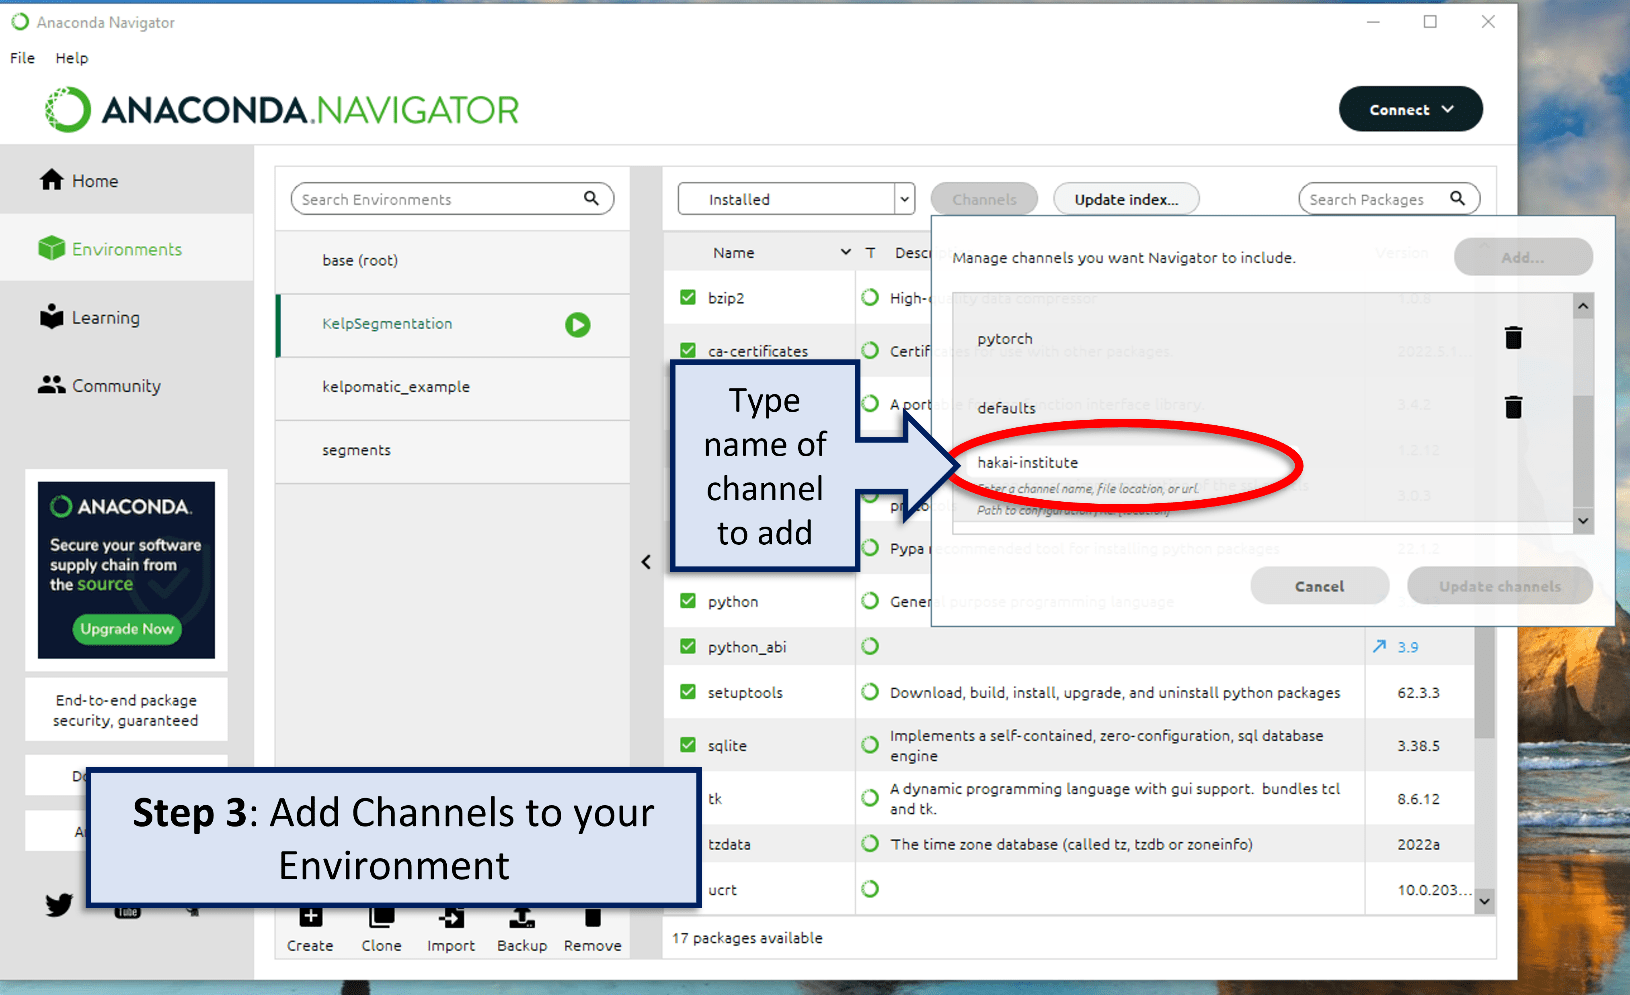
Task: Click the Clone environment label
Action: pyautogui.click(x=381, y=946)
